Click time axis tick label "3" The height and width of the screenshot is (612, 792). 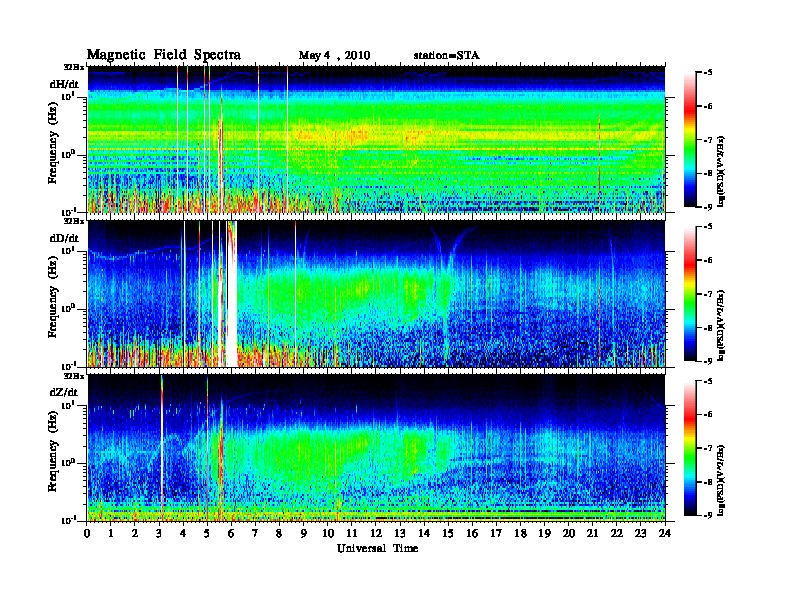160,534
